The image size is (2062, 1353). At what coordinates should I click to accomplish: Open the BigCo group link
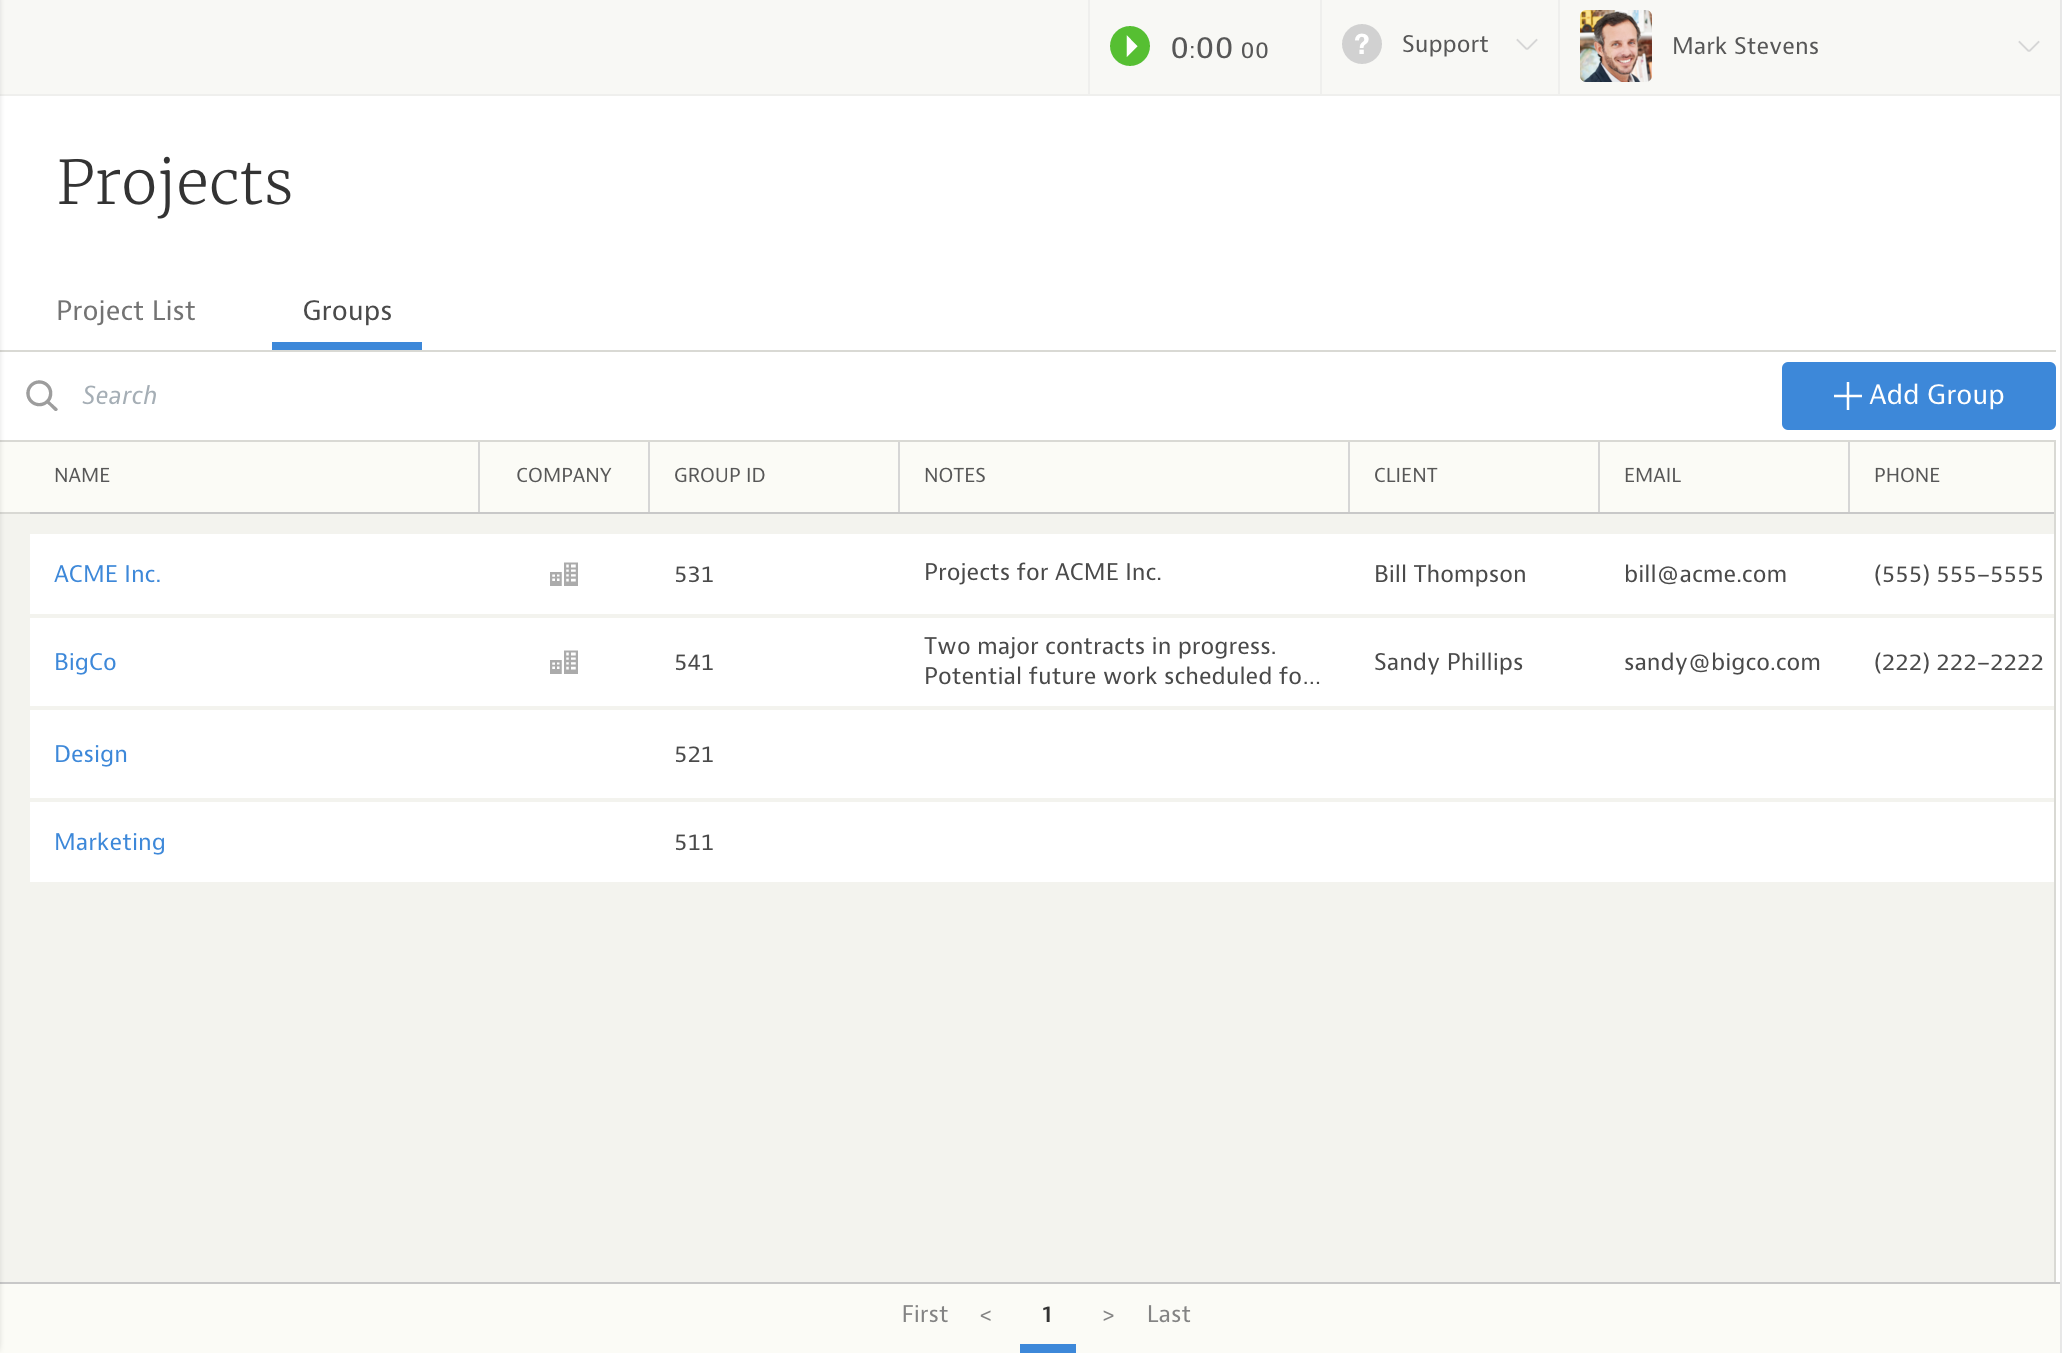coord(85,662)
